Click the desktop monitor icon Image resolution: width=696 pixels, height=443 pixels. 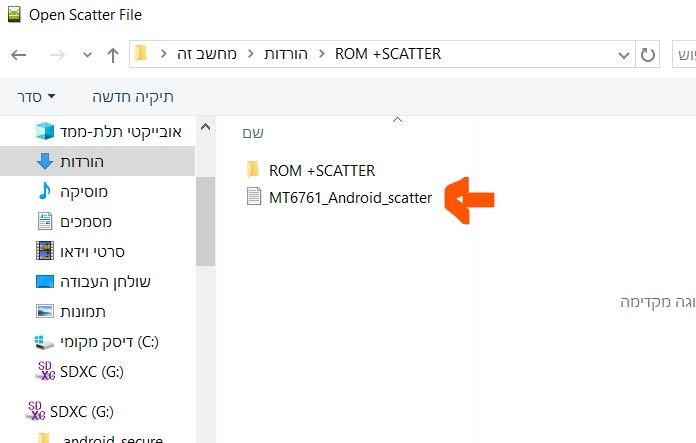click(45, 281)
